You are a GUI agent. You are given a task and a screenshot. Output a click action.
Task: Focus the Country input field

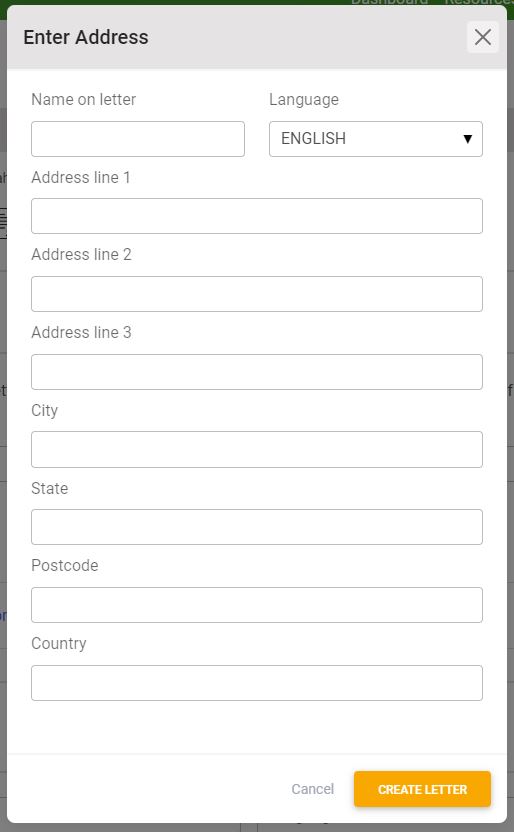[257, 683]
